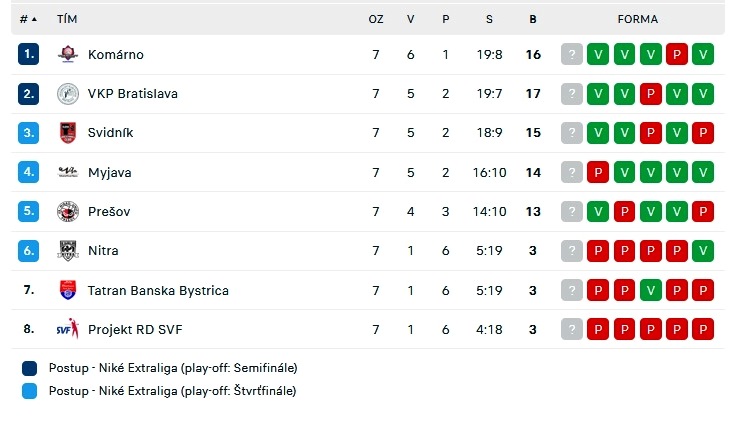Click the VKP Bratislava team logo
Image resolution: width=737 pixels, height=425 pixels.
point(68,94)
